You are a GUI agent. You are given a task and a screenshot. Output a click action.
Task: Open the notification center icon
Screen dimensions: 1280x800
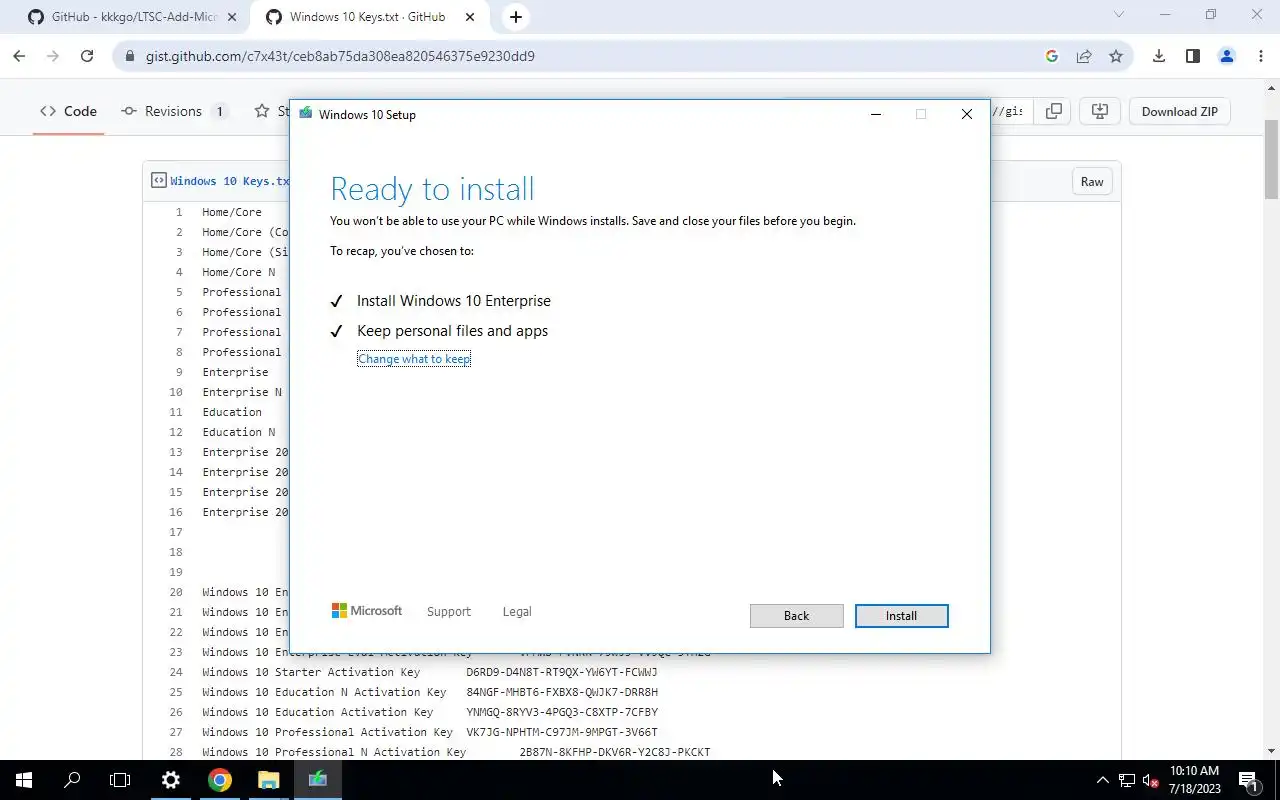click(x=1248, y=780)
